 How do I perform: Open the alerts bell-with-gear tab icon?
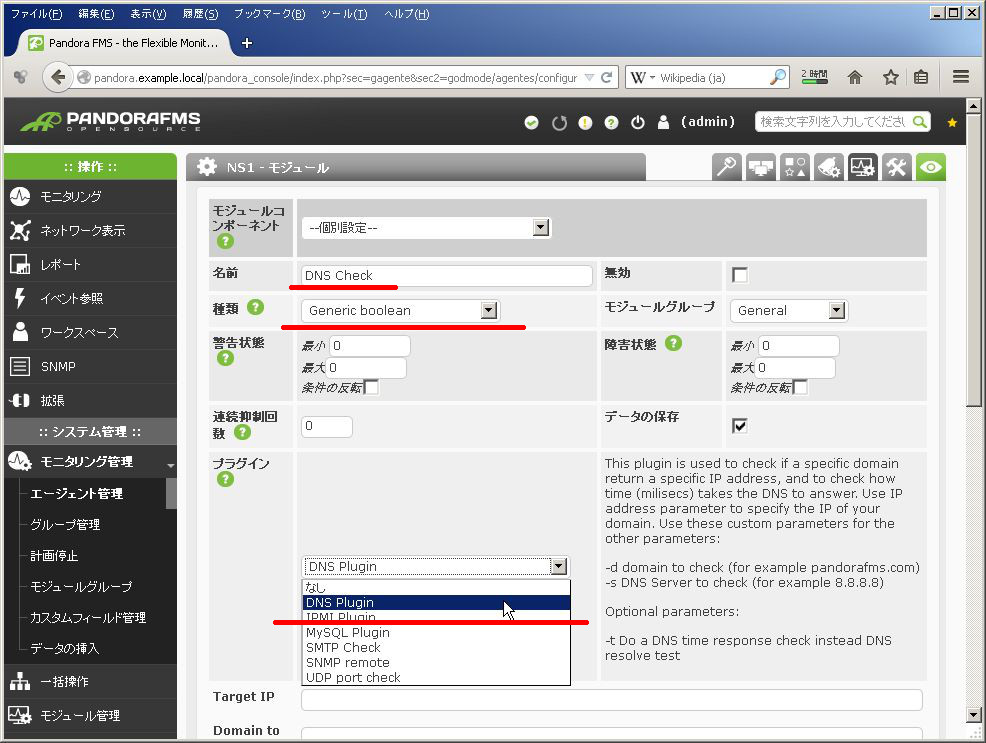tap(828, 168)
